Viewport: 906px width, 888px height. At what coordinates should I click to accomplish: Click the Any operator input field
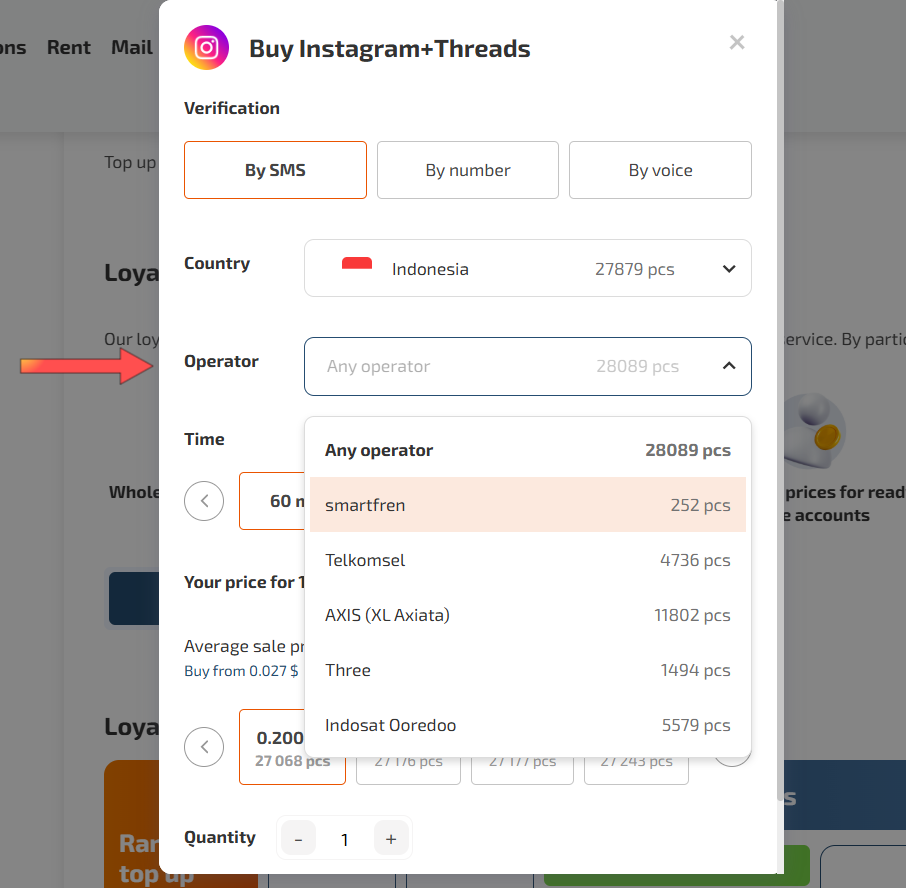click(x=528, y=366)
